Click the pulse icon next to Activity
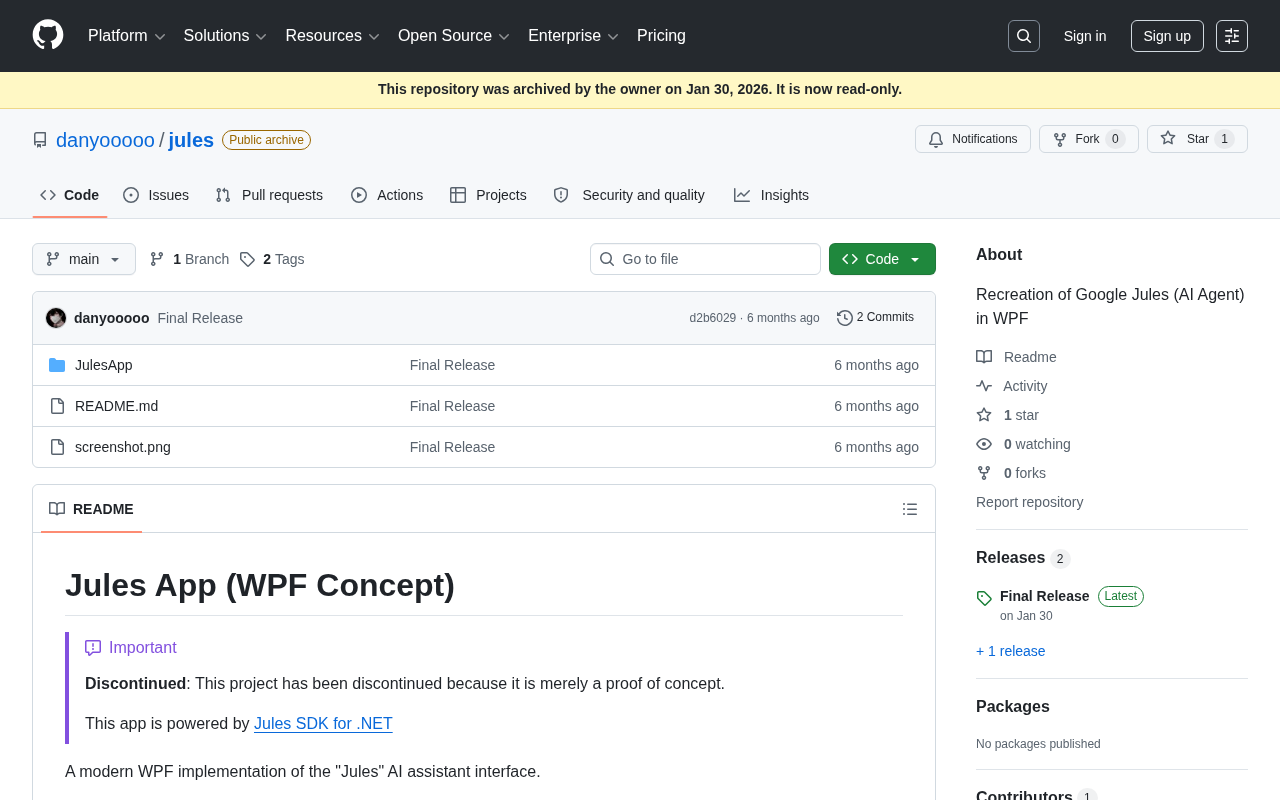 [x=984, y=386]
